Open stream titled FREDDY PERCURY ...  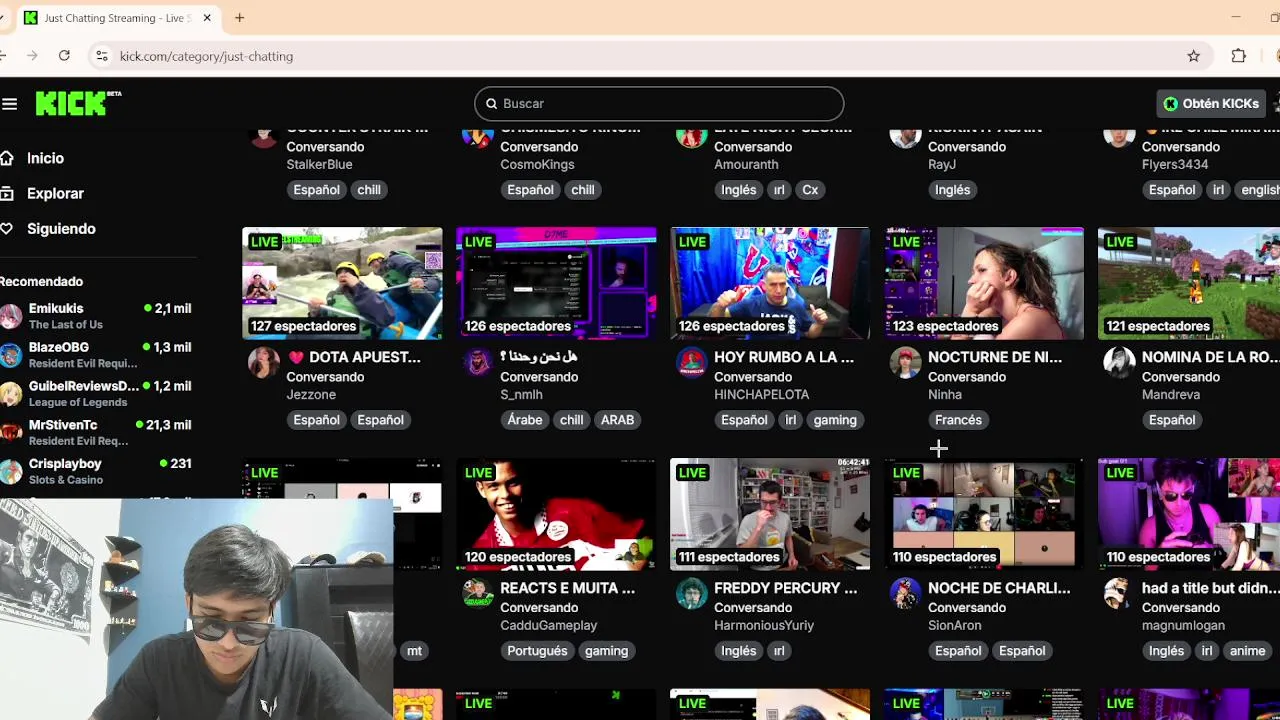point(786,588)
